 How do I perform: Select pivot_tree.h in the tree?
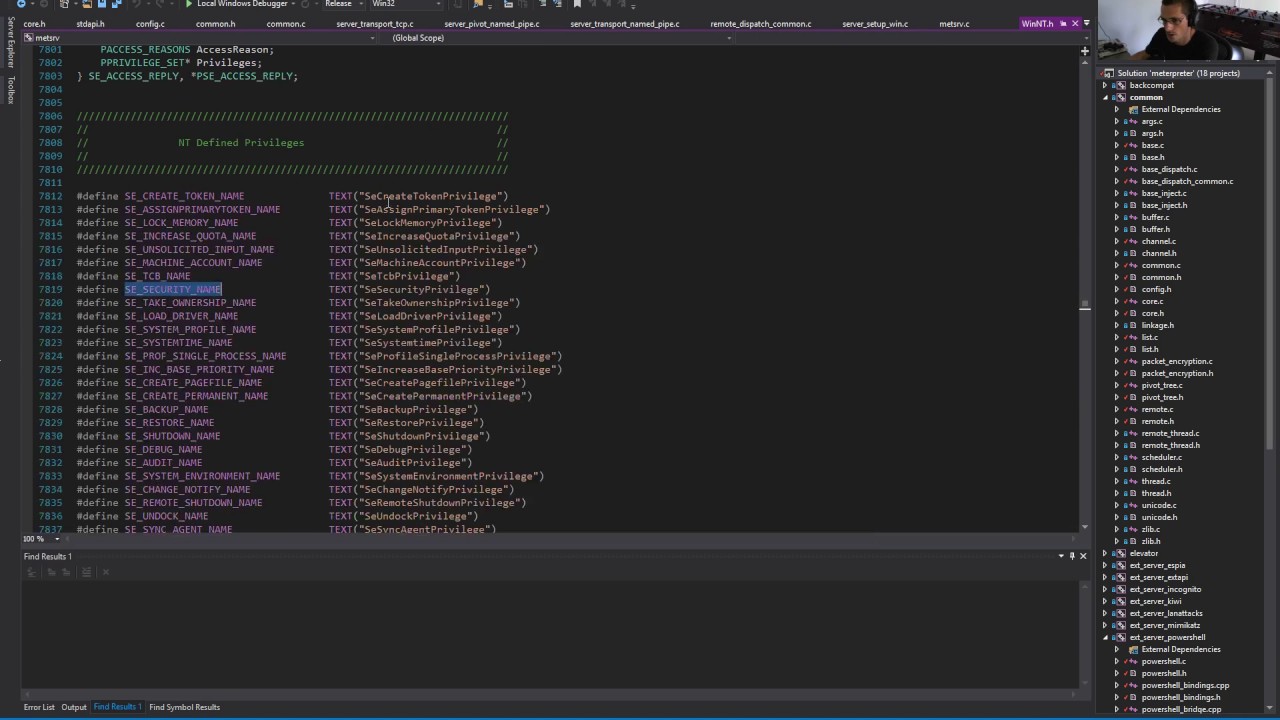1161,397
